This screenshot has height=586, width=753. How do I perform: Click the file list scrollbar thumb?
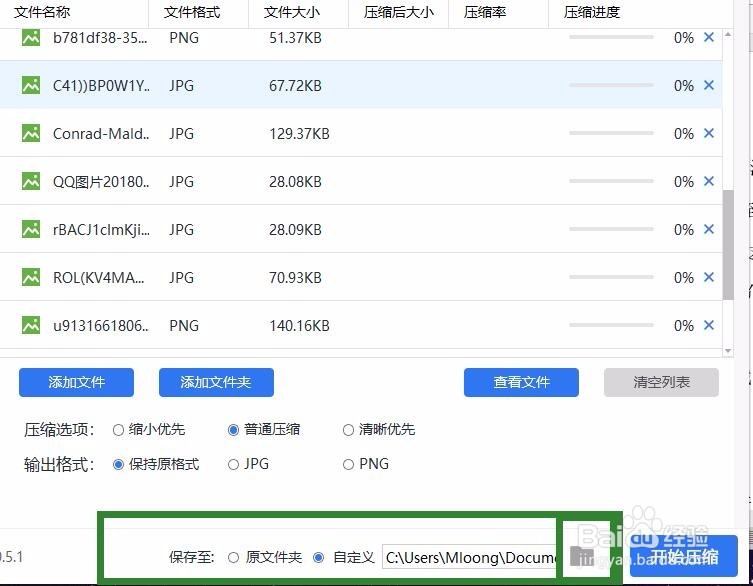[728, 244]
